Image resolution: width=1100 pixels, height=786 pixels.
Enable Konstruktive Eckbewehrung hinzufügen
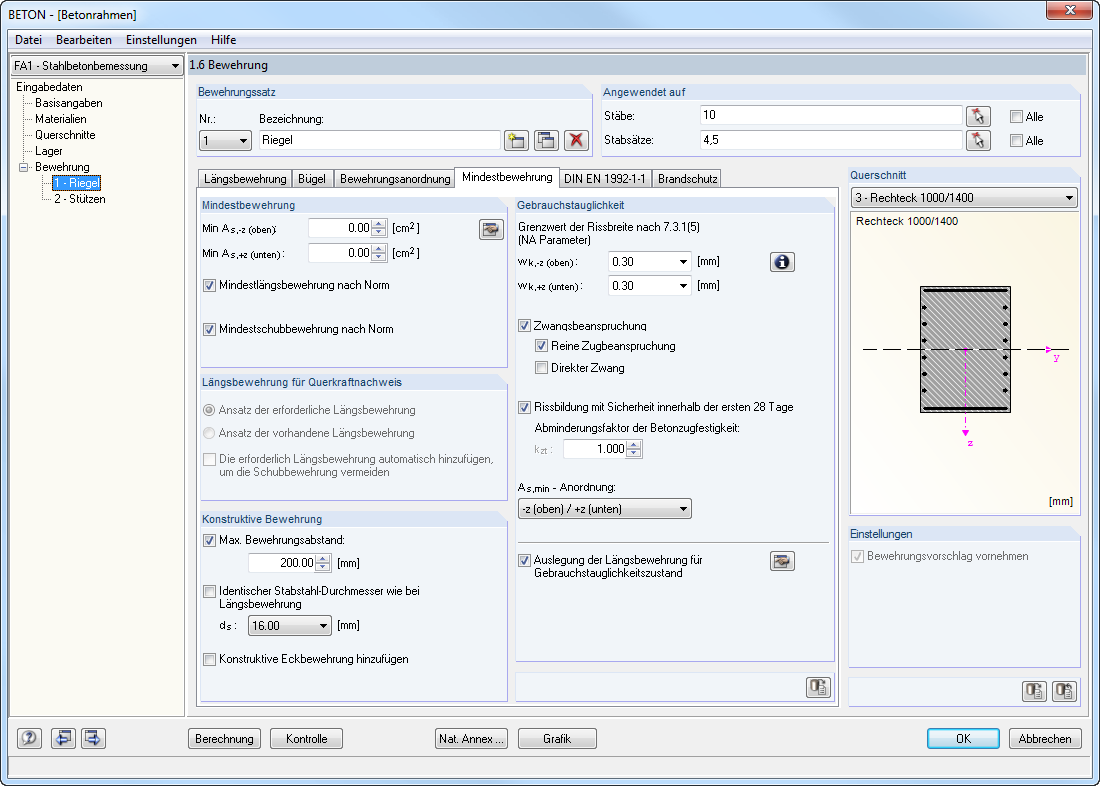click(209, 659)
